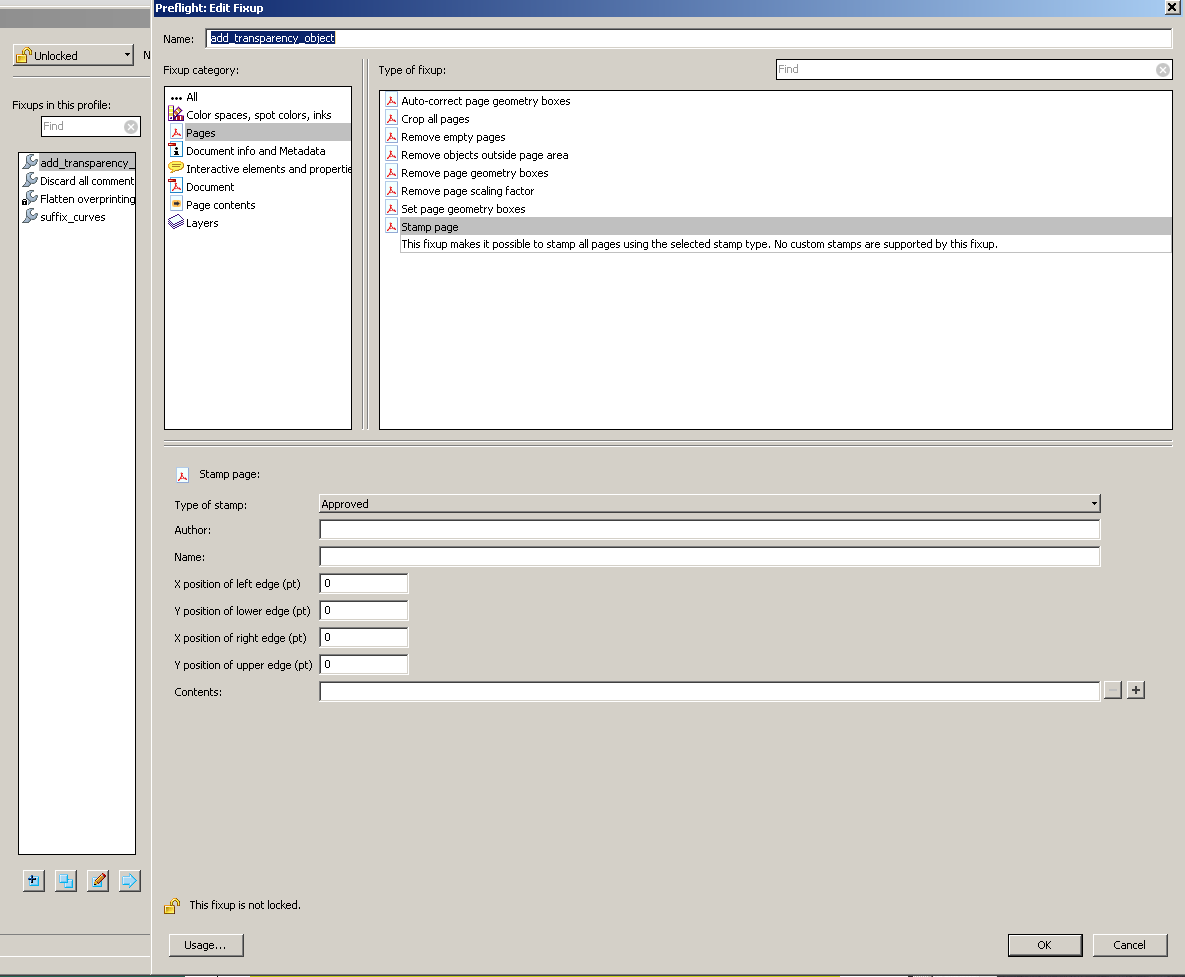Click the minus button next to Contents
Image resolution: width=1185 pixels, height=977 pixels.
[1112, 690]
